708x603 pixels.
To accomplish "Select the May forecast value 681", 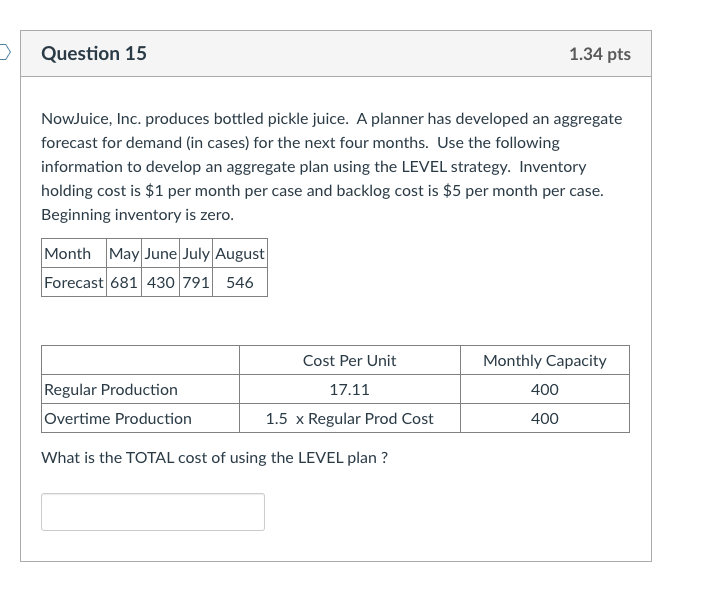I will (124, 282).
